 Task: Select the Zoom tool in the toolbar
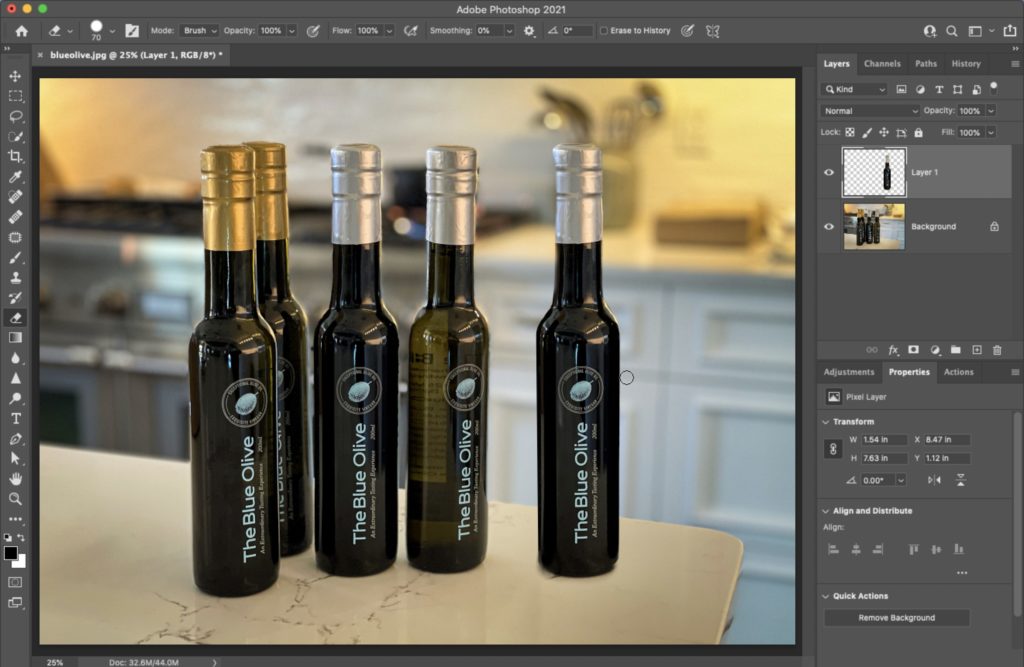coord(15,499)
